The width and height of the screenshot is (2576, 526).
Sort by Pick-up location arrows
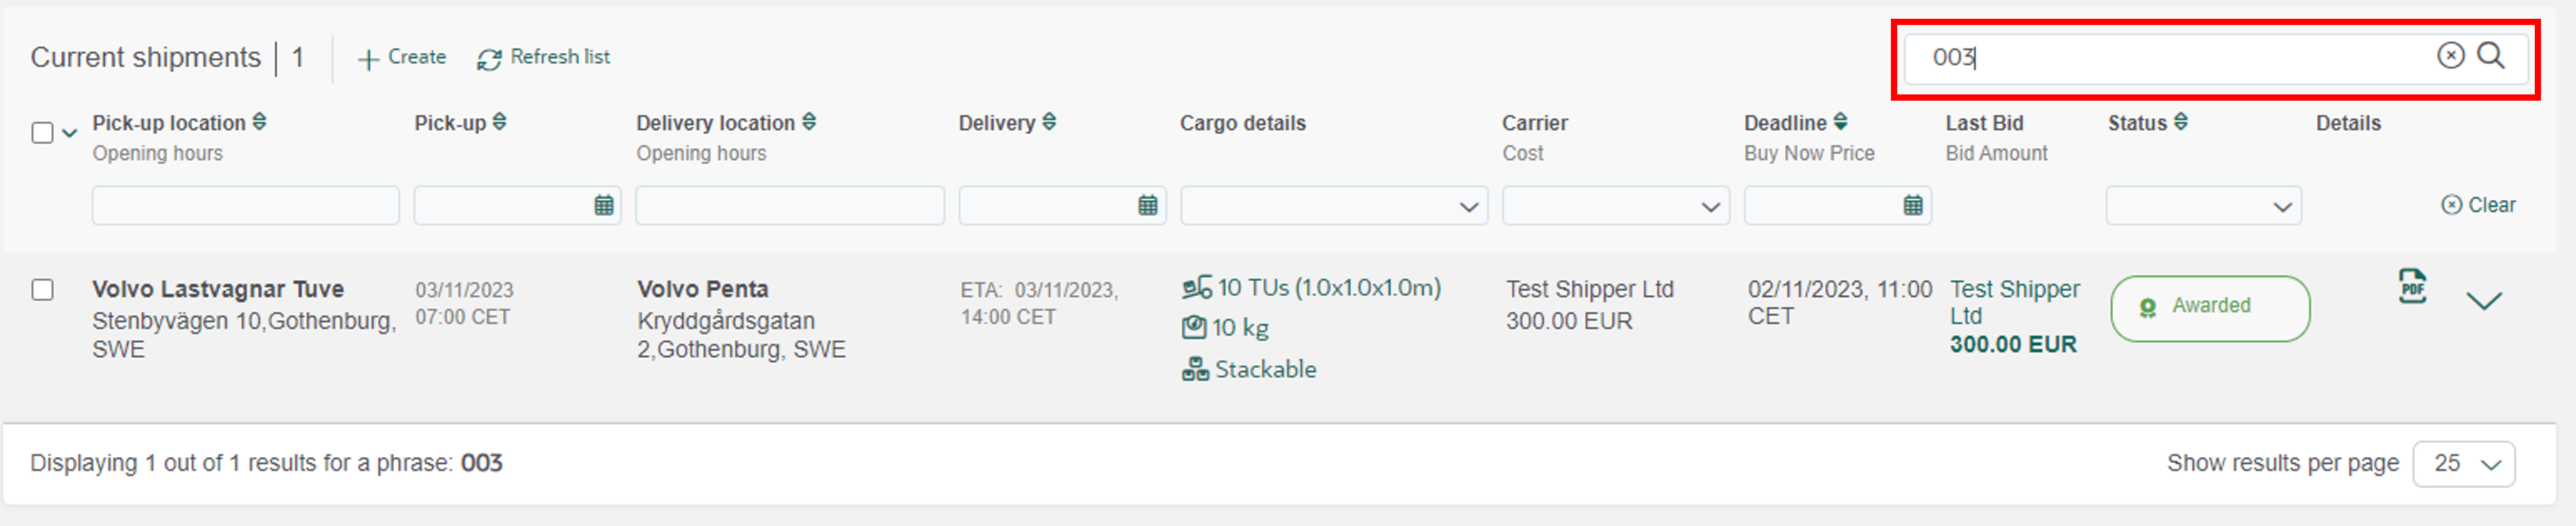tap(259, 122)
